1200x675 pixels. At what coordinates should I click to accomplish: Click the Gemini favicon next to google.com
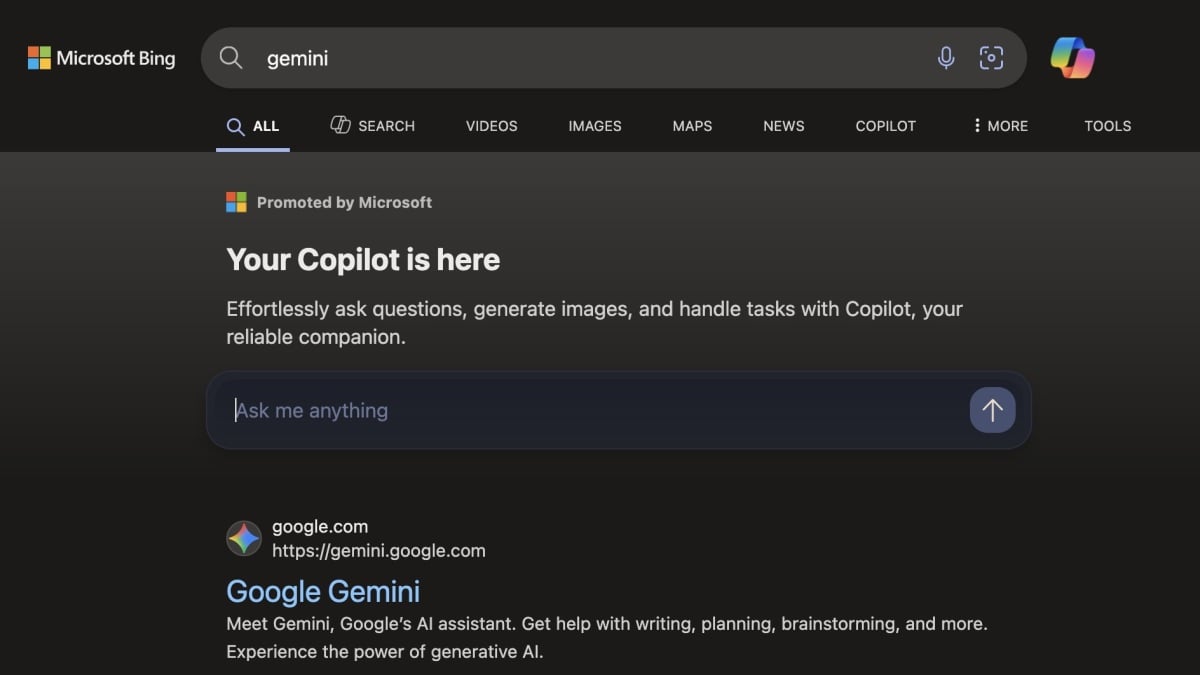coord(243,538)
